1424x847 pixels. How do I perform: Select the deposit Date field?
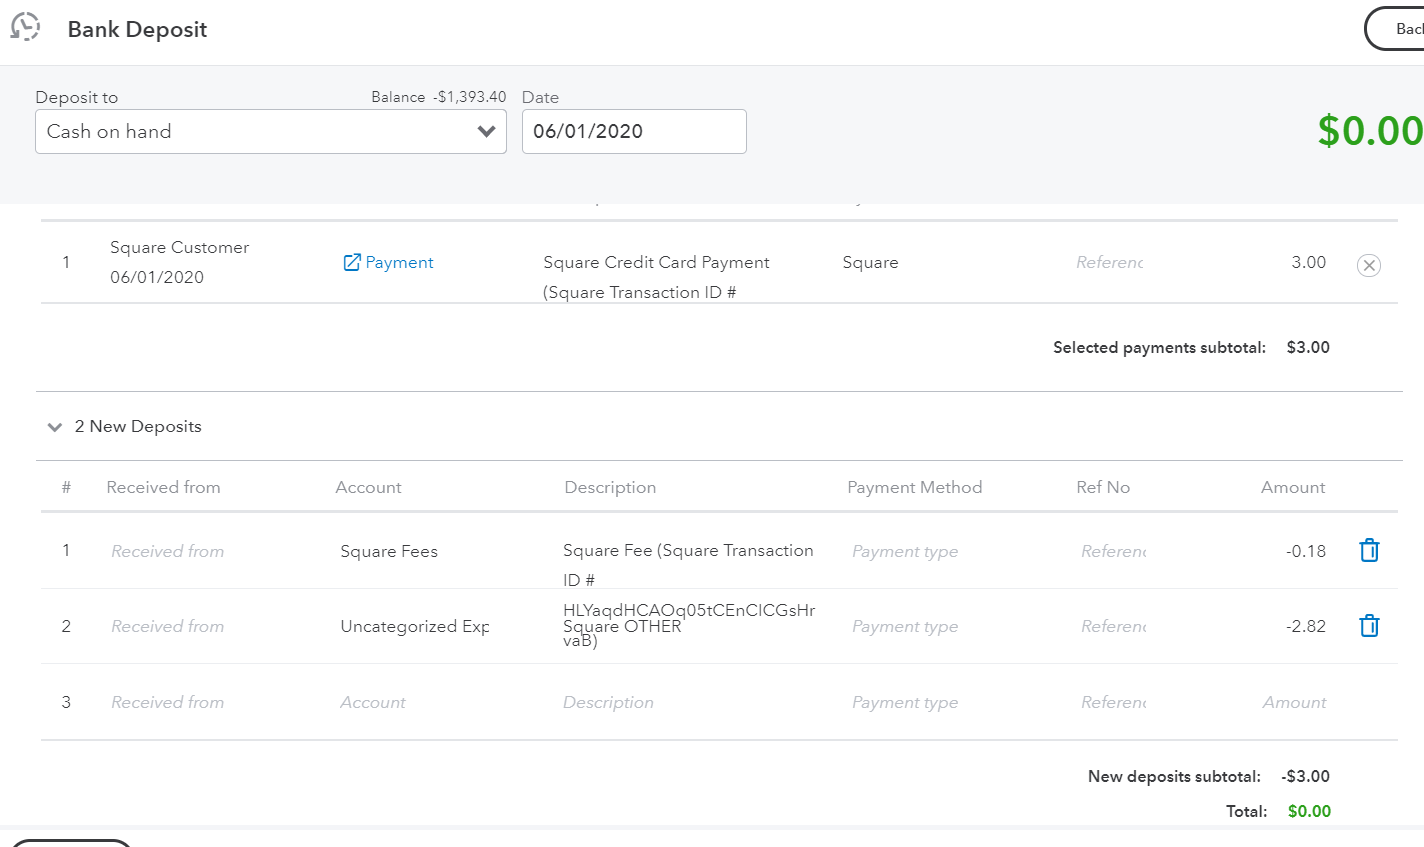pyautogui.click(x=634, y=131)
